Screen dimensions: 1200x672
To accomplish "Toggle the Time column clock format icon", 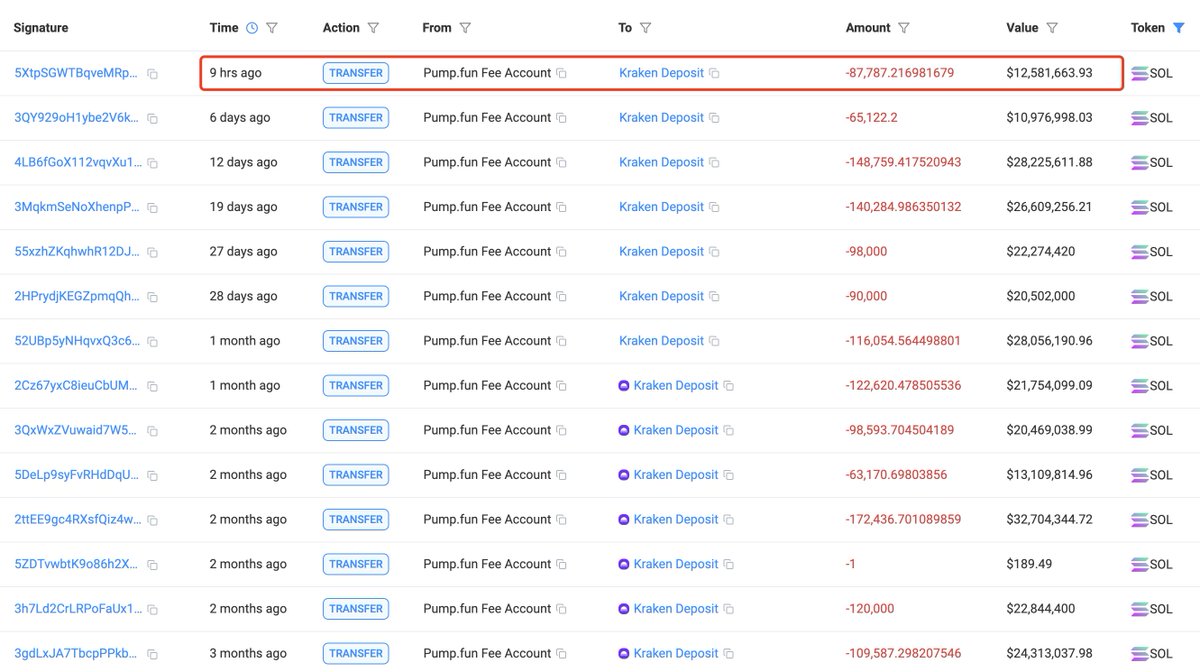I will tap(252, 28).
